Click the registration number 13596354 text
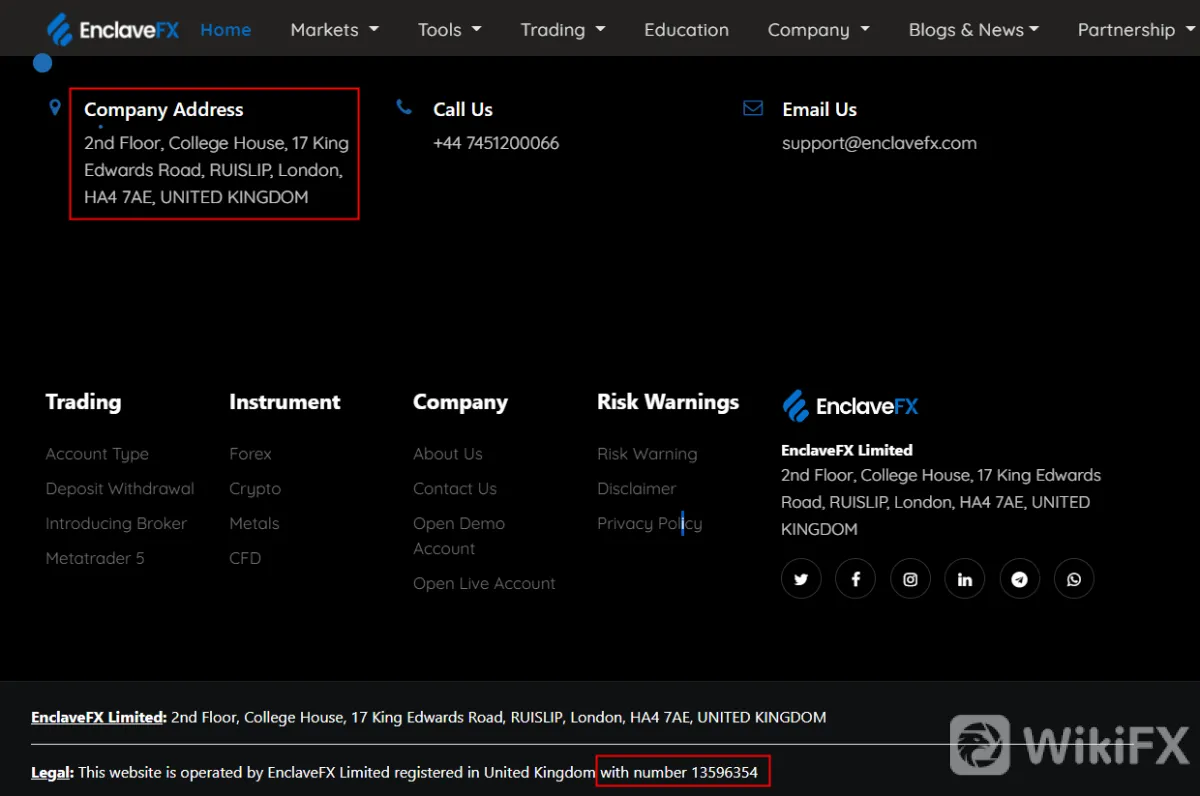Screen dimensions: 1200x796 [724, 772]
